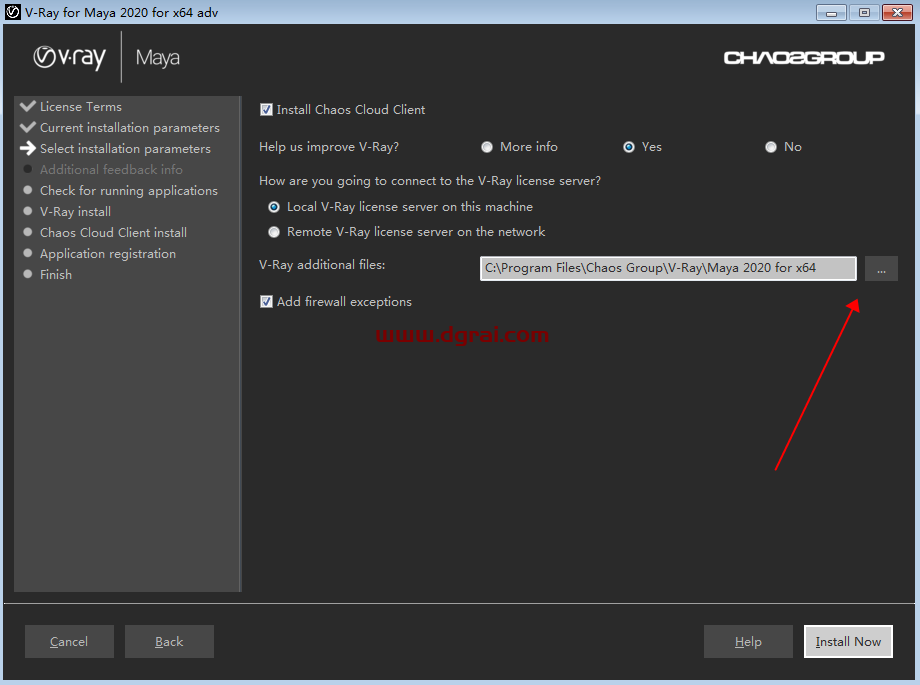Click the Help button
The height and width of the screenshot is (685, 920).
click(748, 642)
